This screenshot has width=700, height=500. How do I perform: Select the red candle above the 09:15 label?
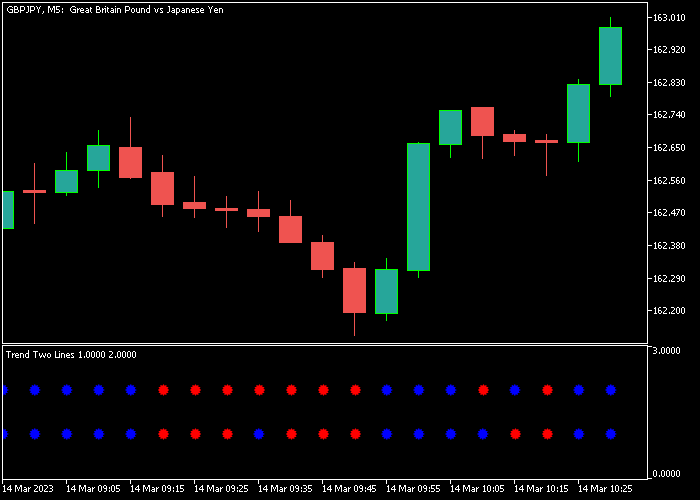click(130, 162)
